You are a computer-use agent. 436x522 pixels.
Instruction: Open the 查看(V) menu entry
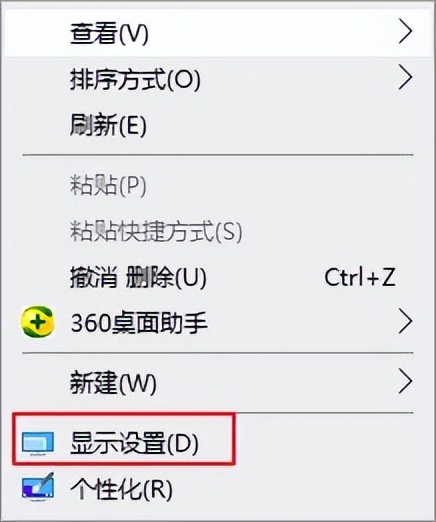click(x=218, y=32)
